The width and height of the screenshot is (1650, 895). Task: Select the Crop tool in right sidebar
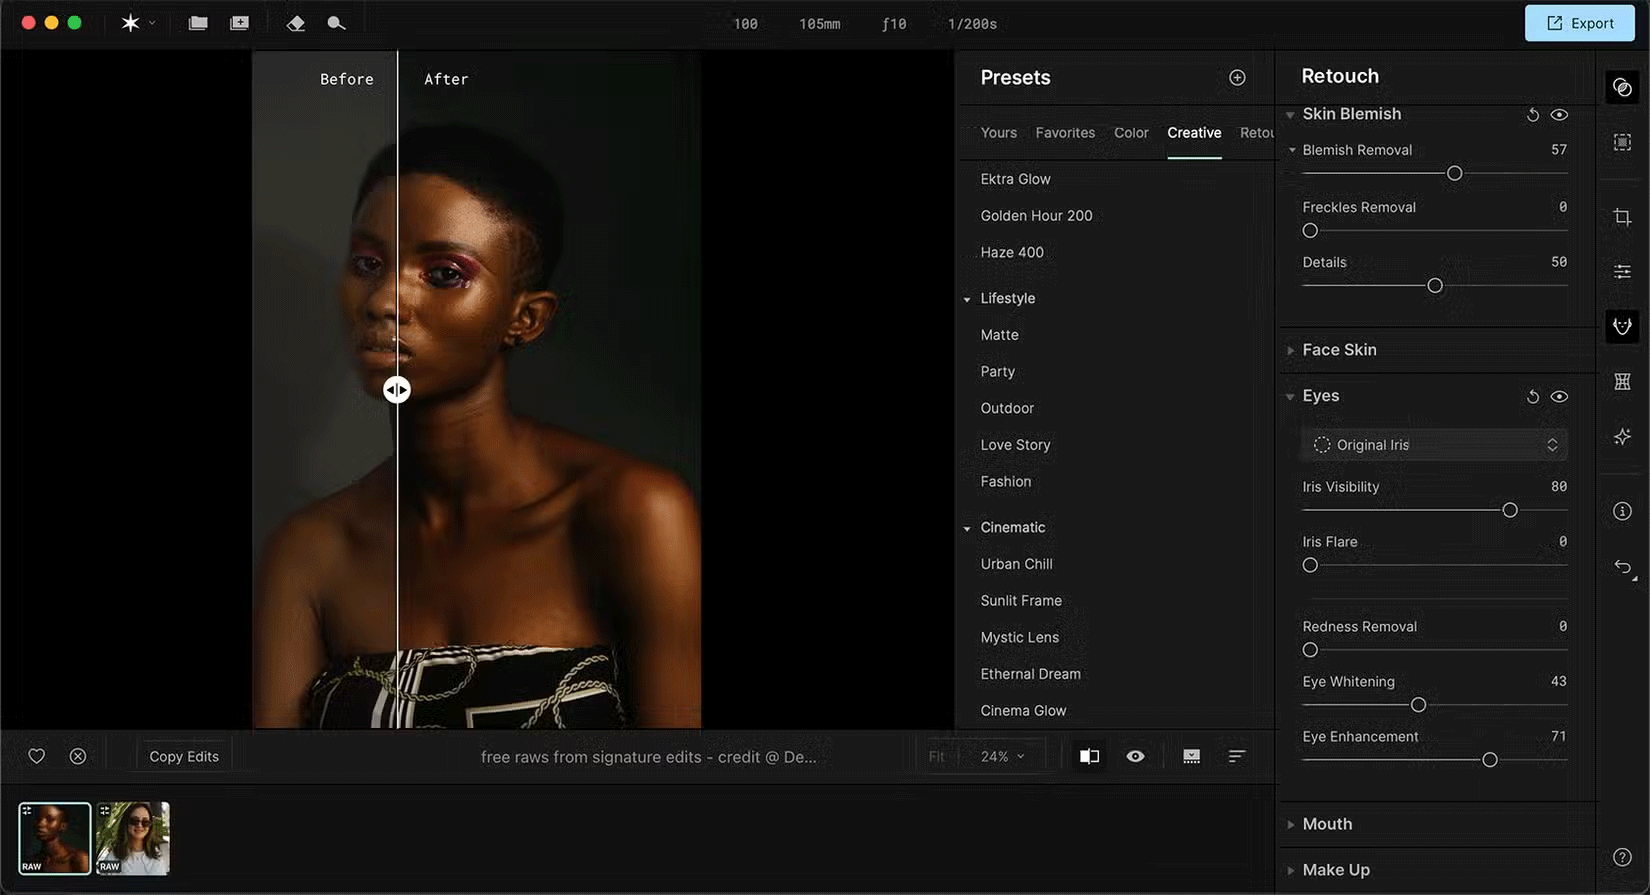[1622, 217]
